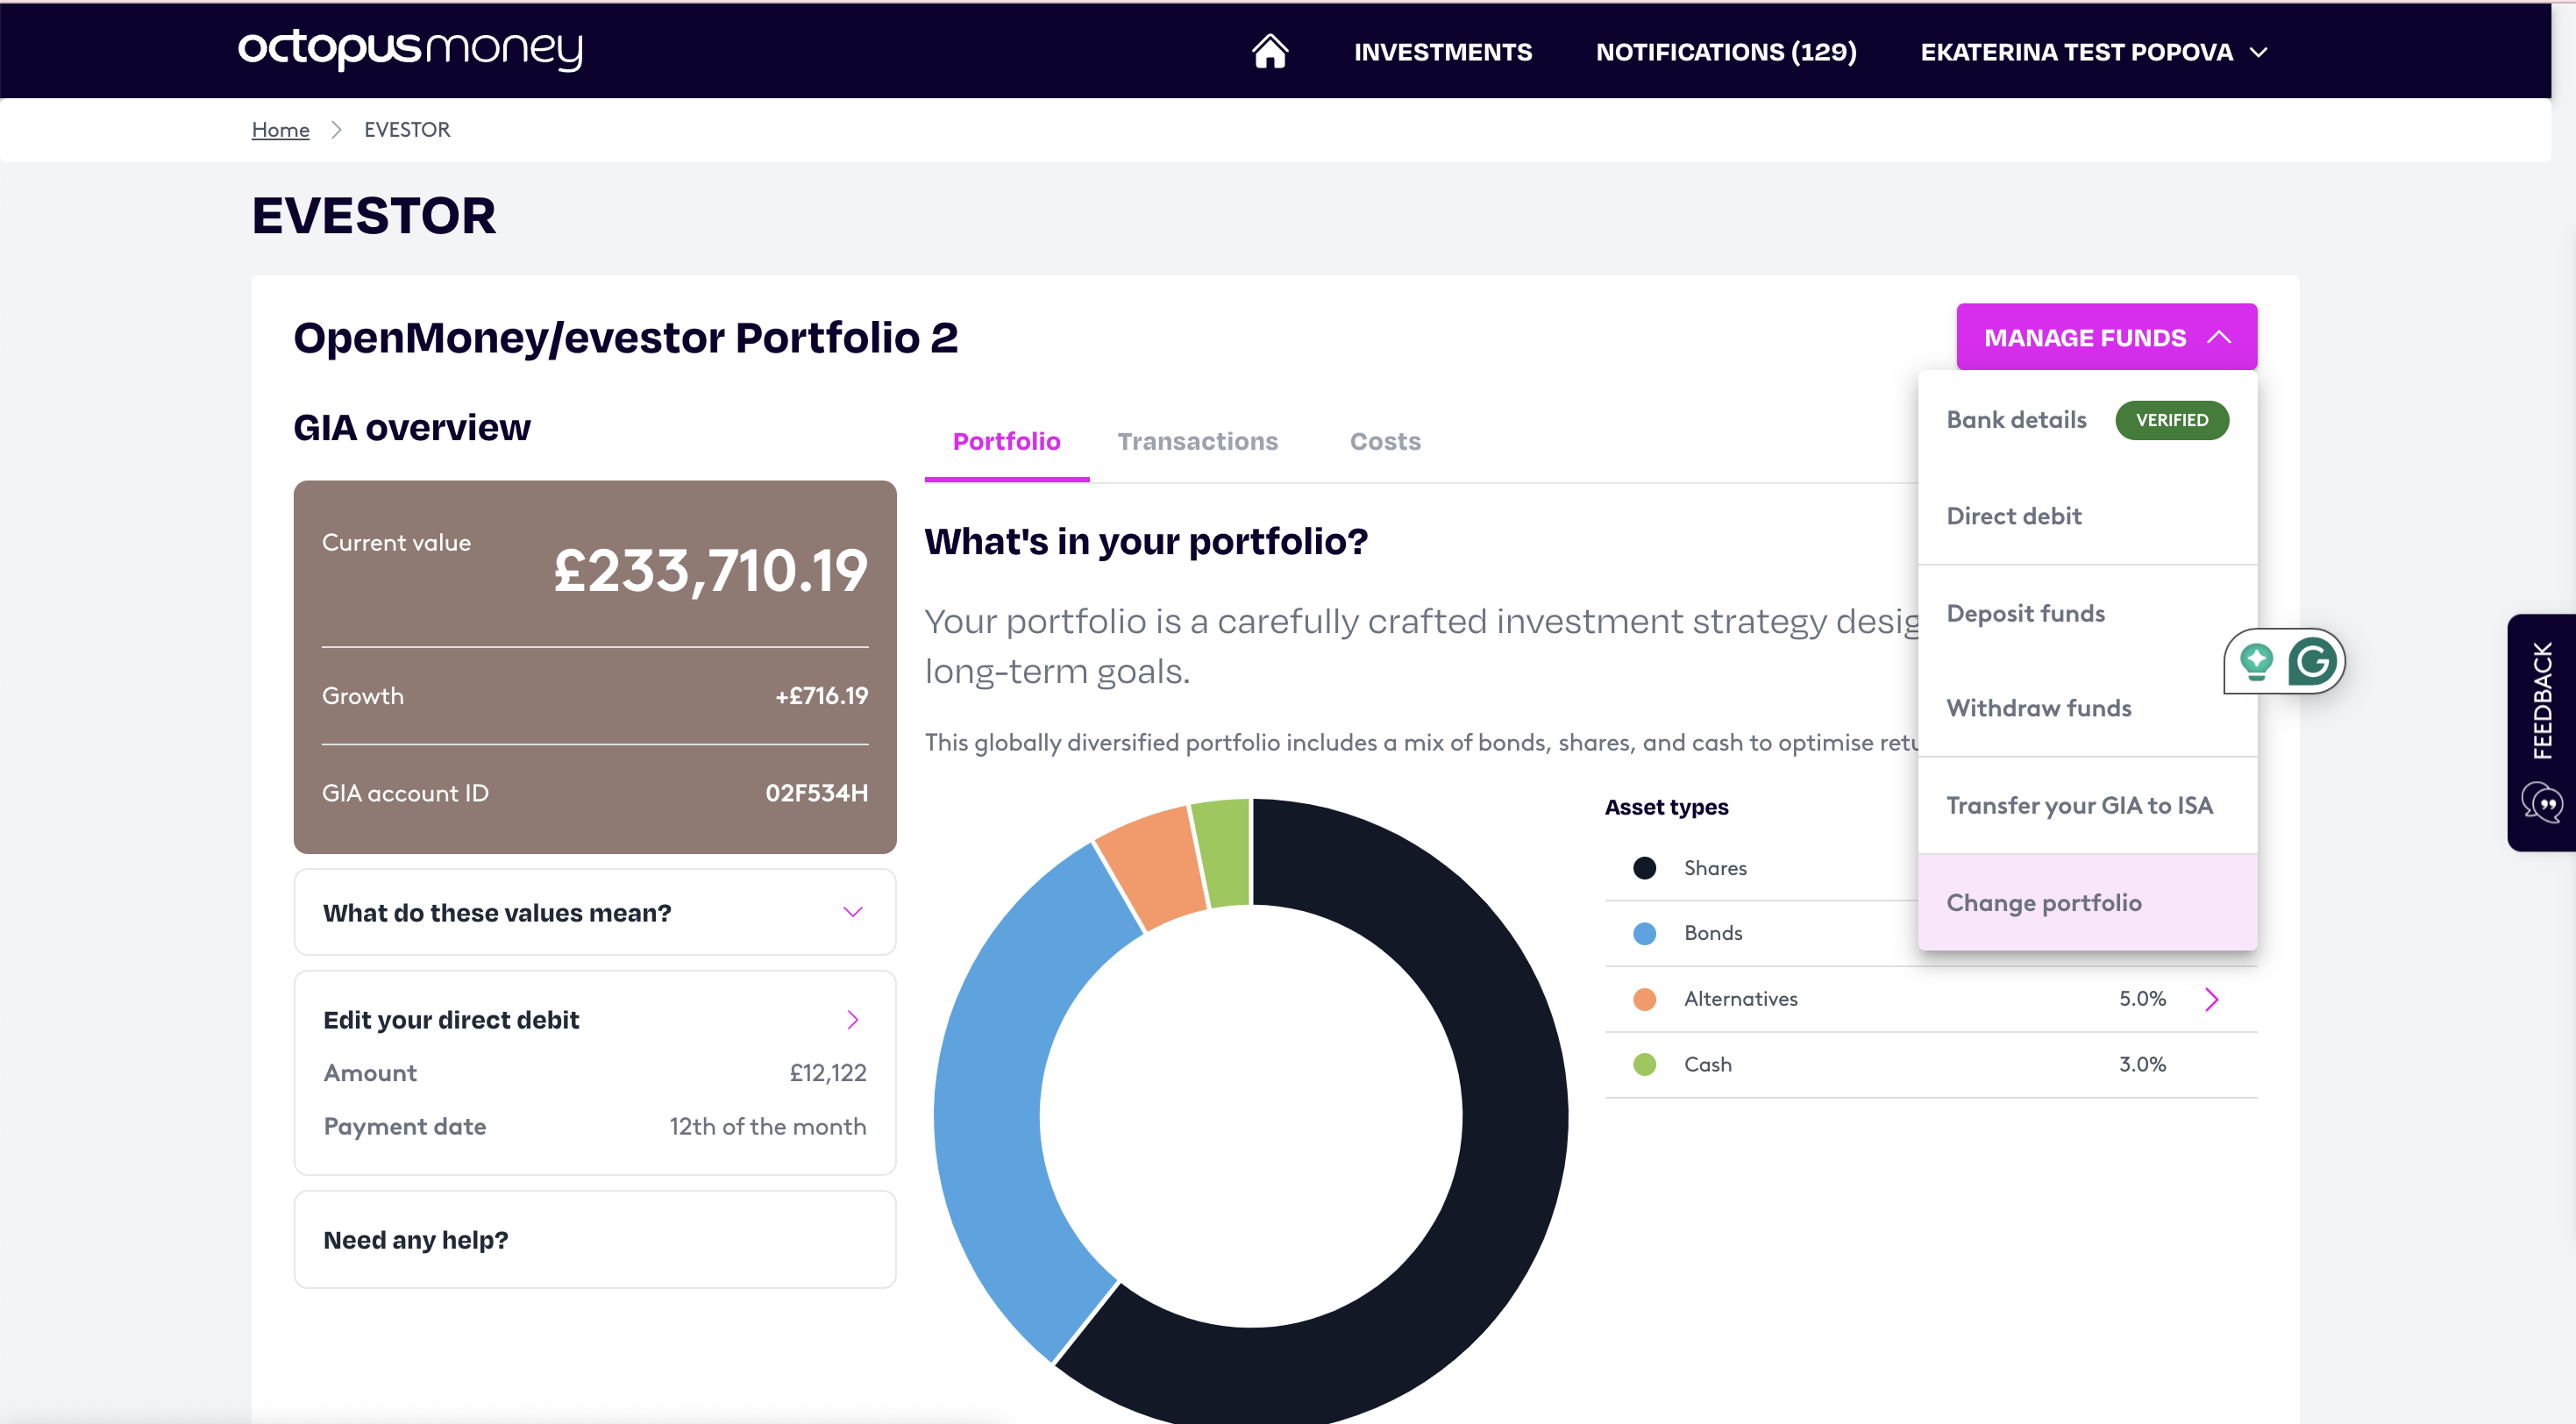Click the Alternatives orange color dot
The width and height of the screenshot is (2576, 1424).
click(x=1644, y=999)
